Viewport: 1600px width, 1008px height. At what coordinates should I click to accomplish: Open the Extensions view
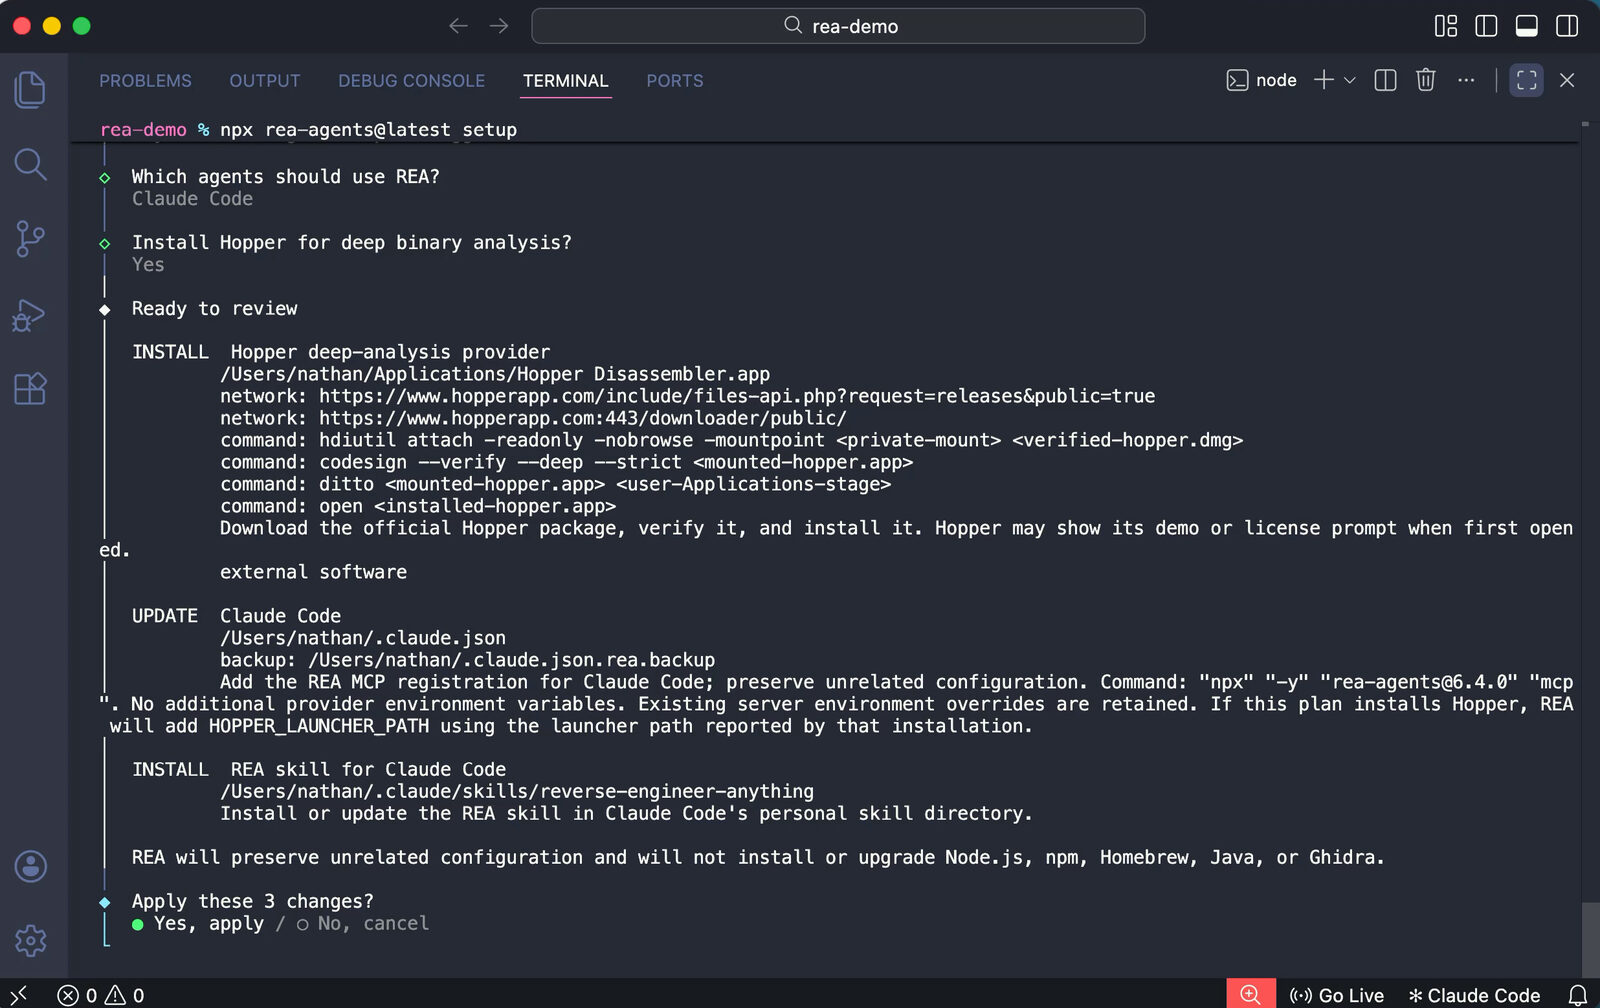tap(30, 388)
